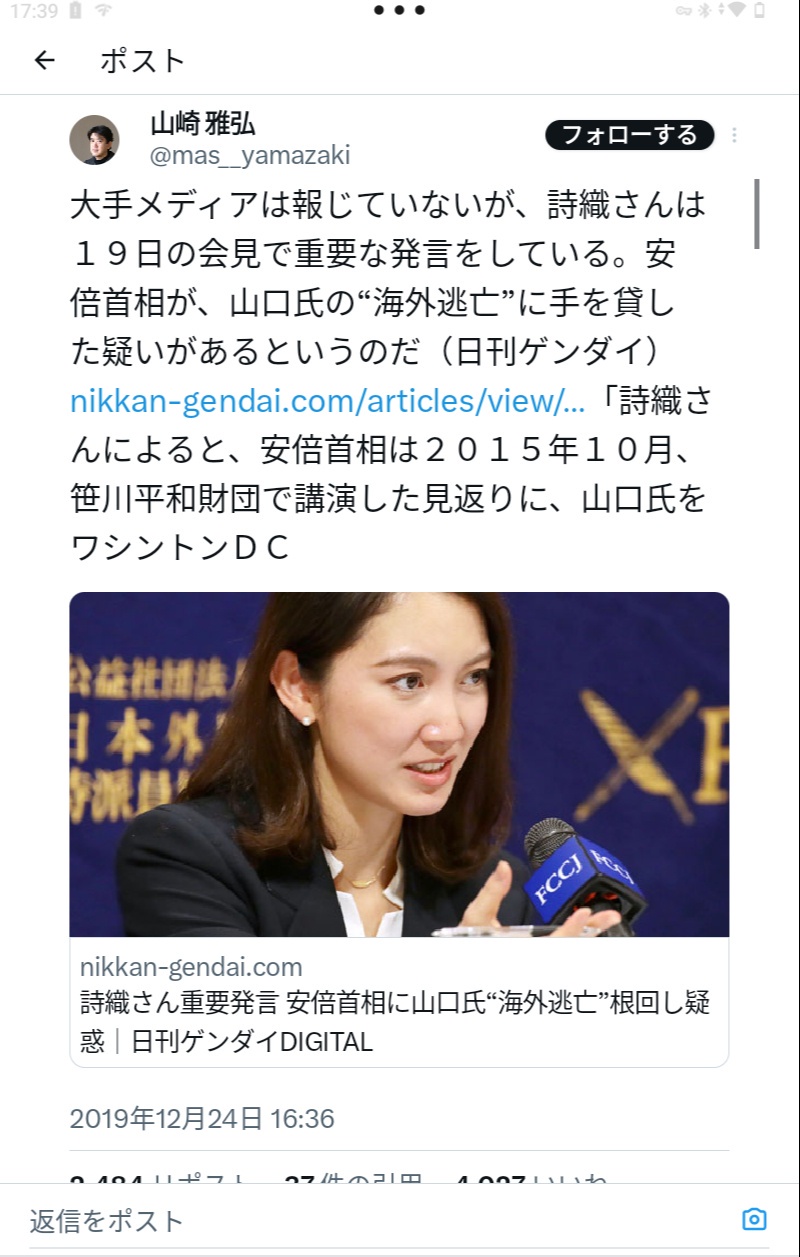The height and width of the screenshot is (1257, 800).
Task: Tap the camera icon in reply bar
Action: coord(754,1219)
